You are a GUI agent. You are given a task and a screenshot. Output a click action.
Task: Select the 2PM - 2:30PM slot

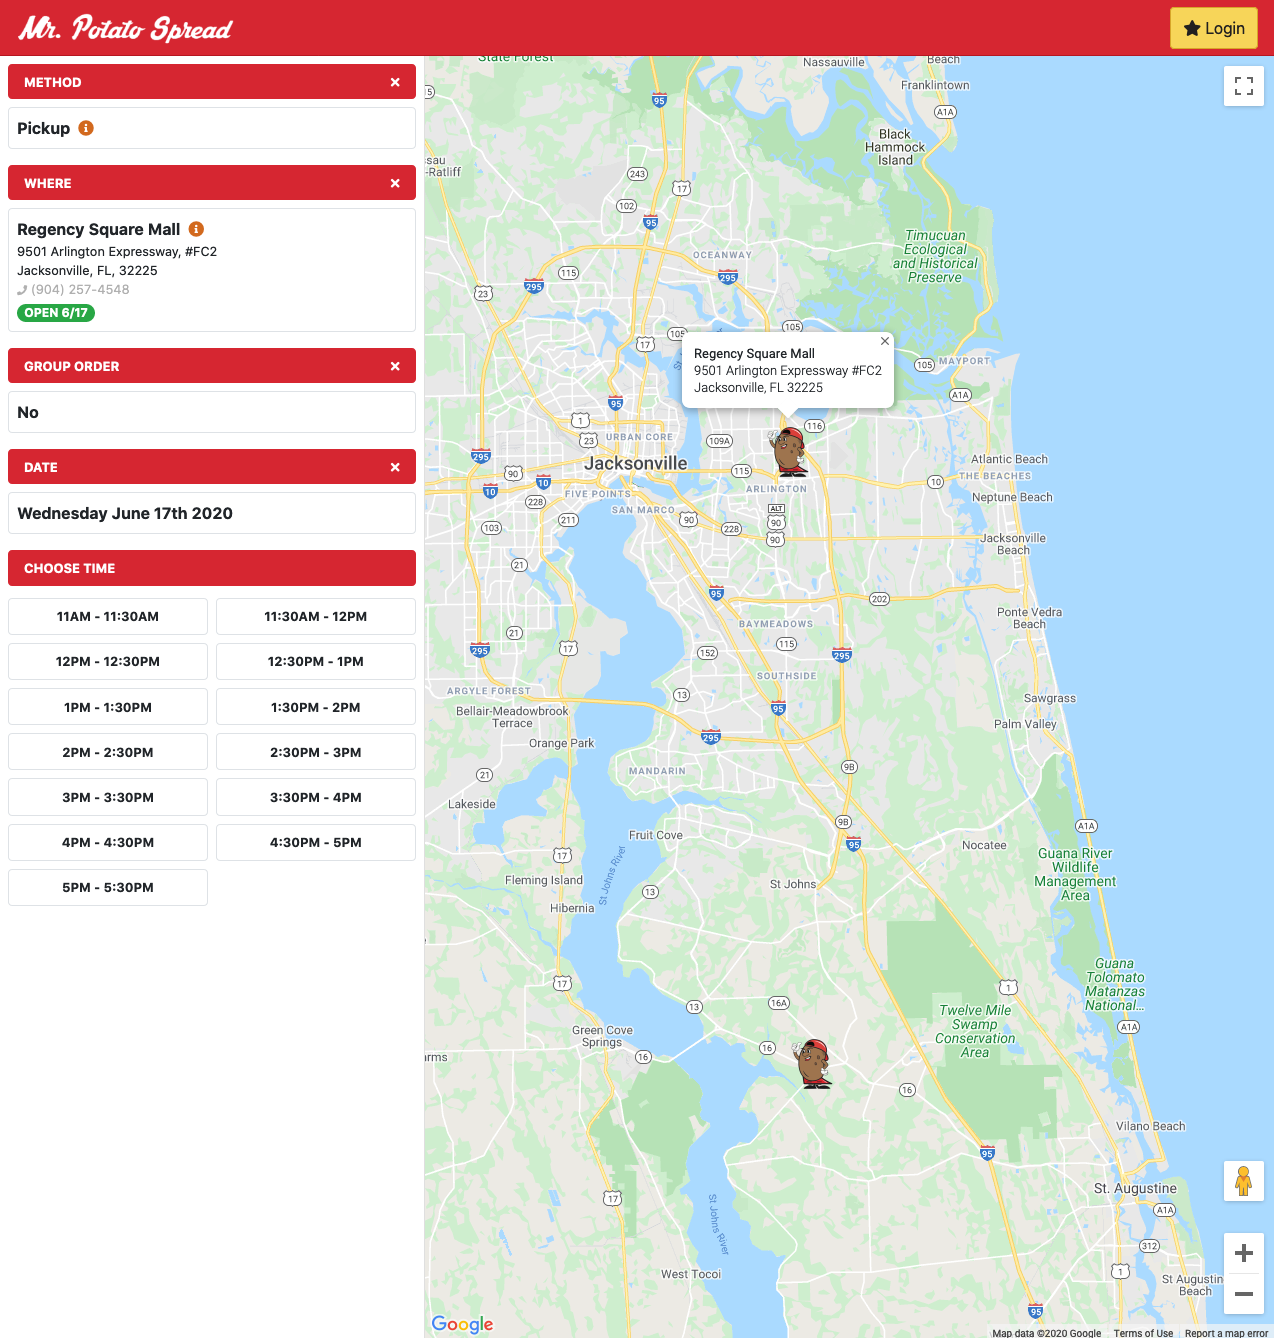click(x=108, y=752)
